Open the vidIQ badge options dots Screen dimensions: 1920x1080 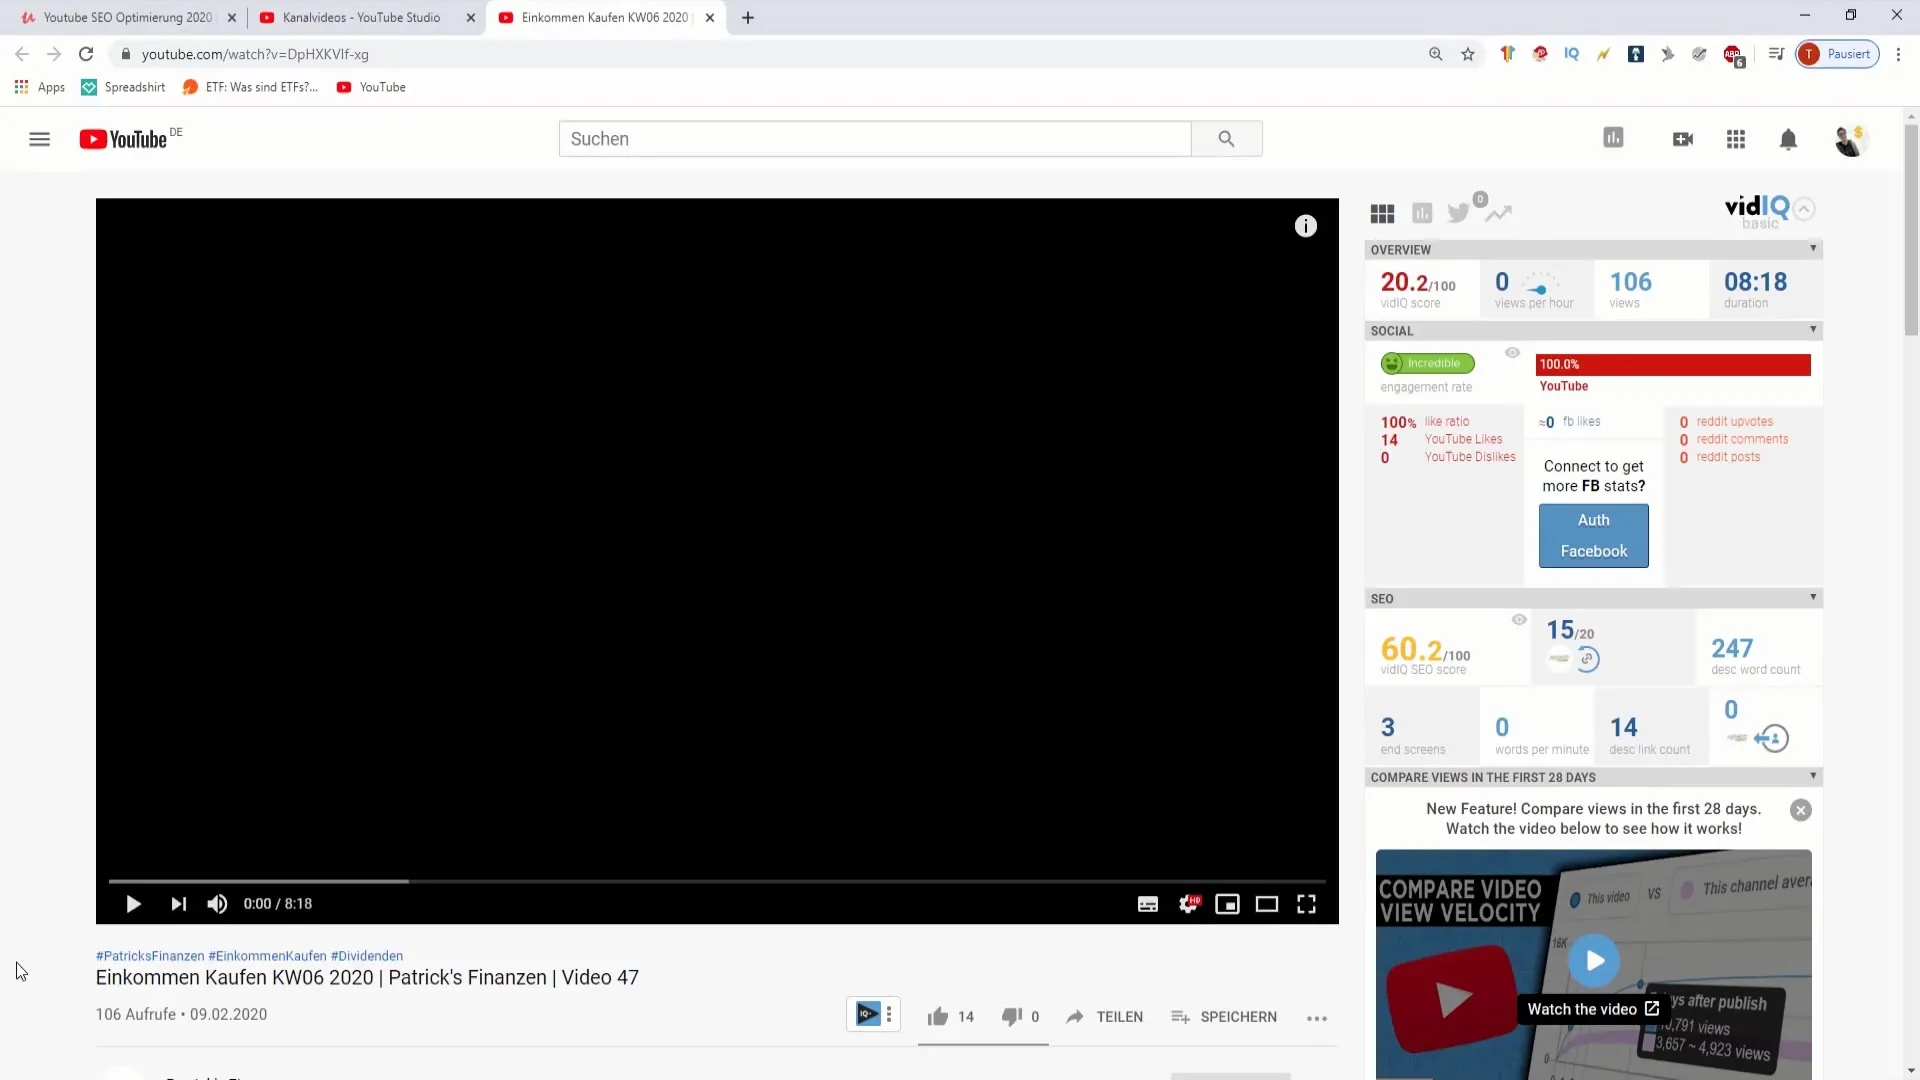(889, 1015)
